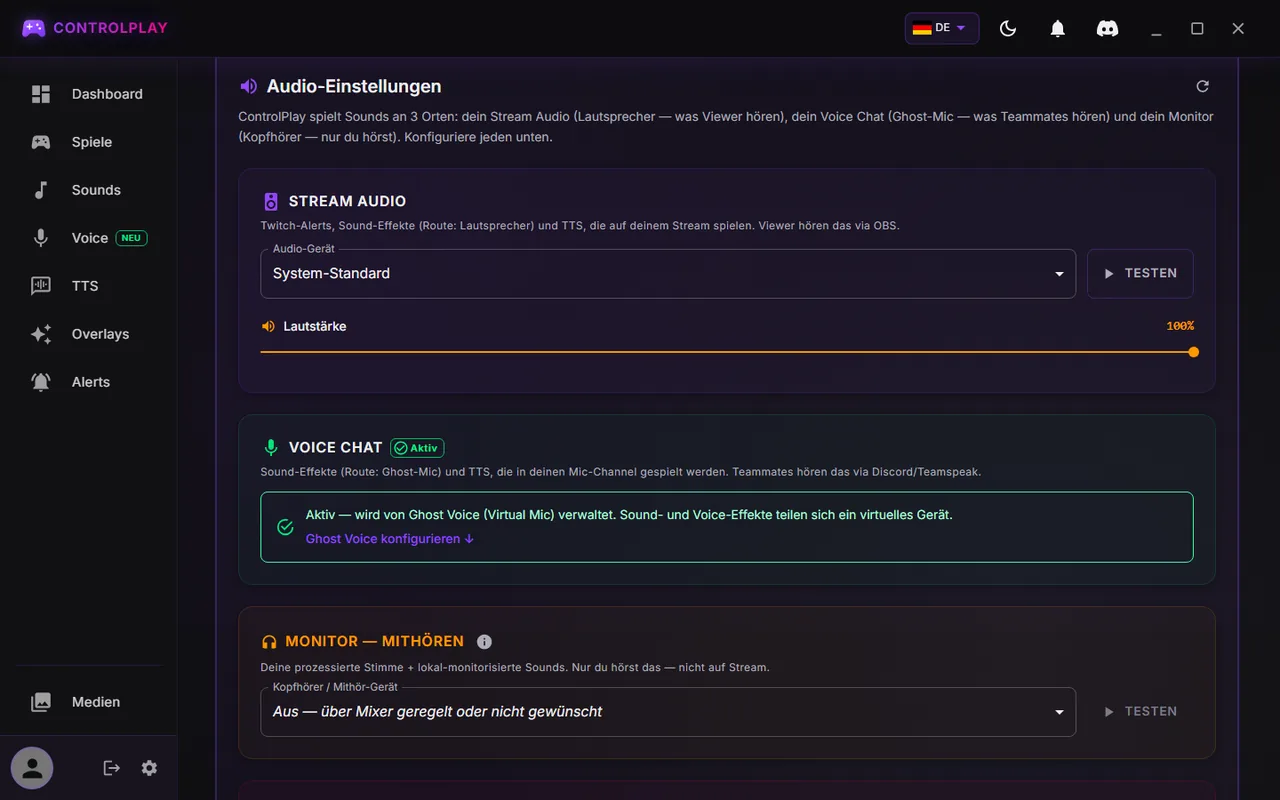Image resolution: width=1280 pixels, height=800 pixels.
Task: Open the DE language selector dropdown
Action: pos(942,28)
